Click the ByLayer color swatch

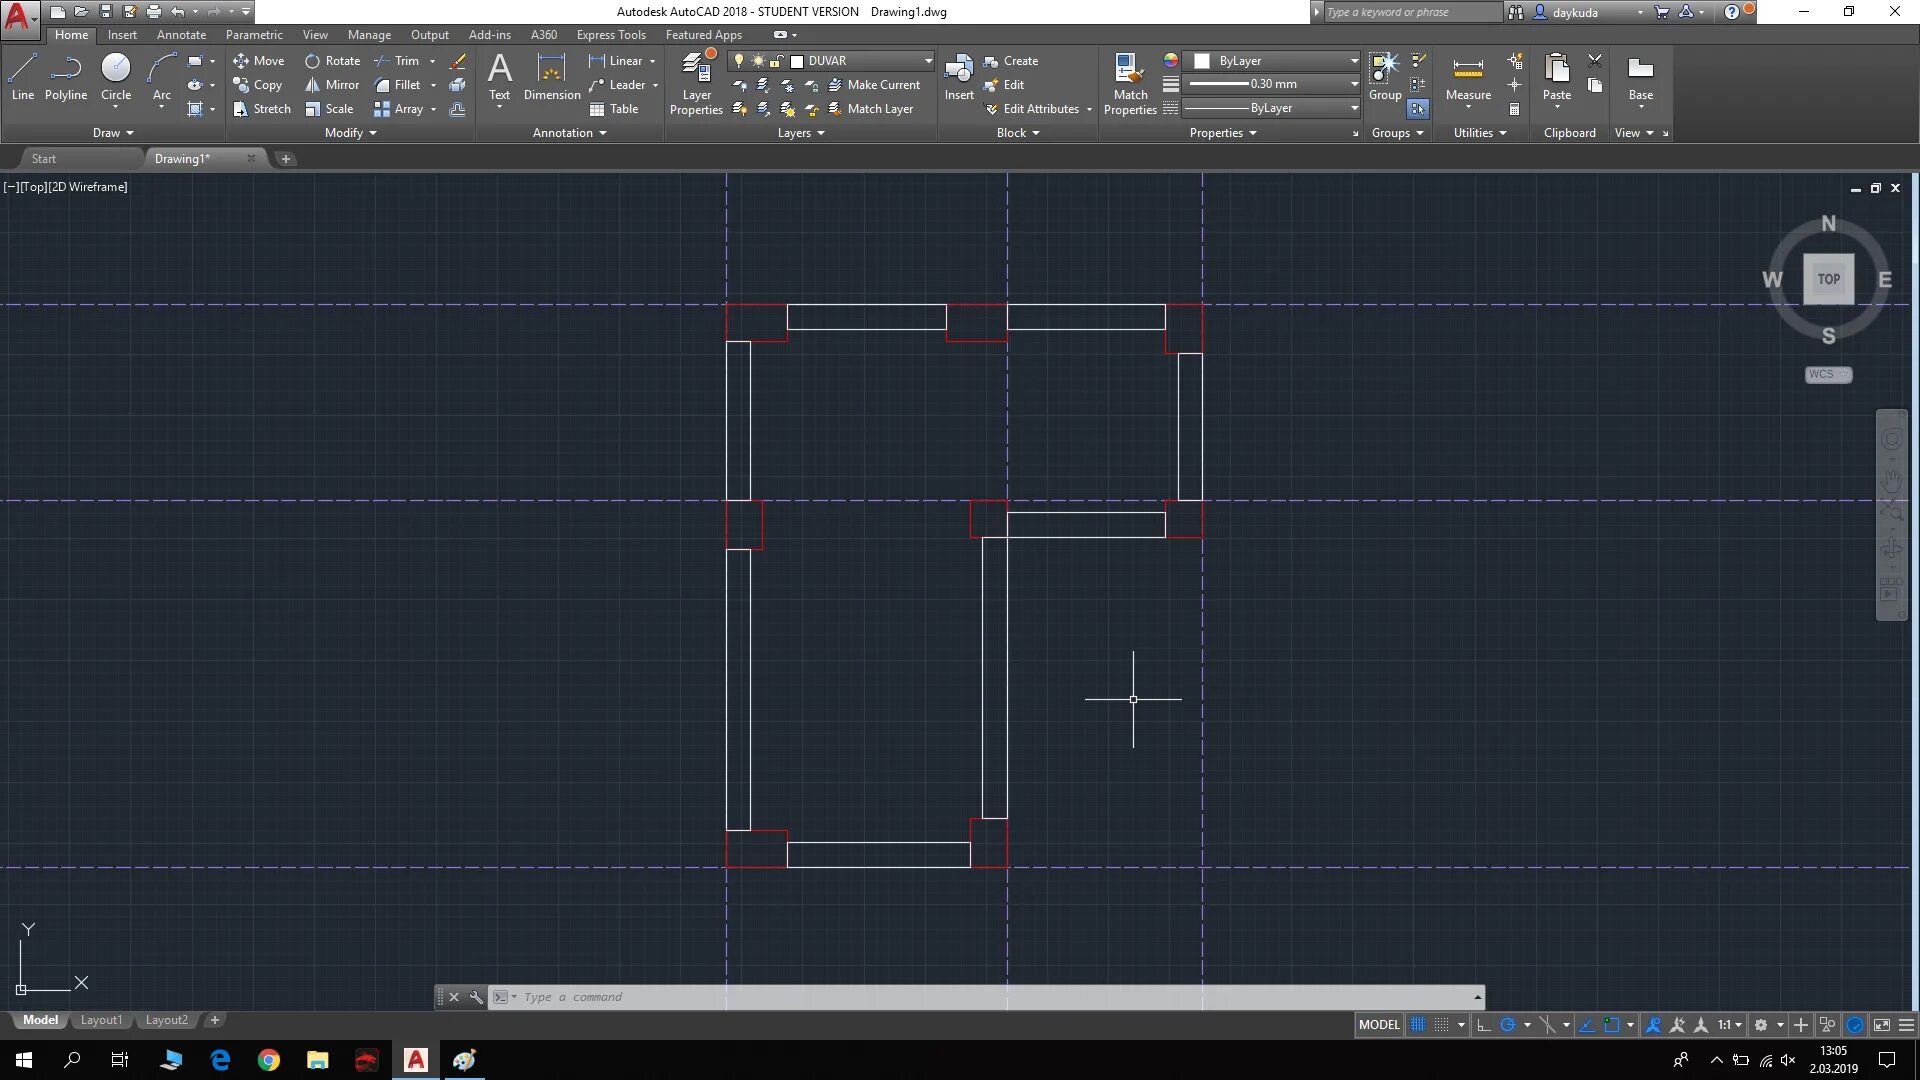tap(1203, 61)
